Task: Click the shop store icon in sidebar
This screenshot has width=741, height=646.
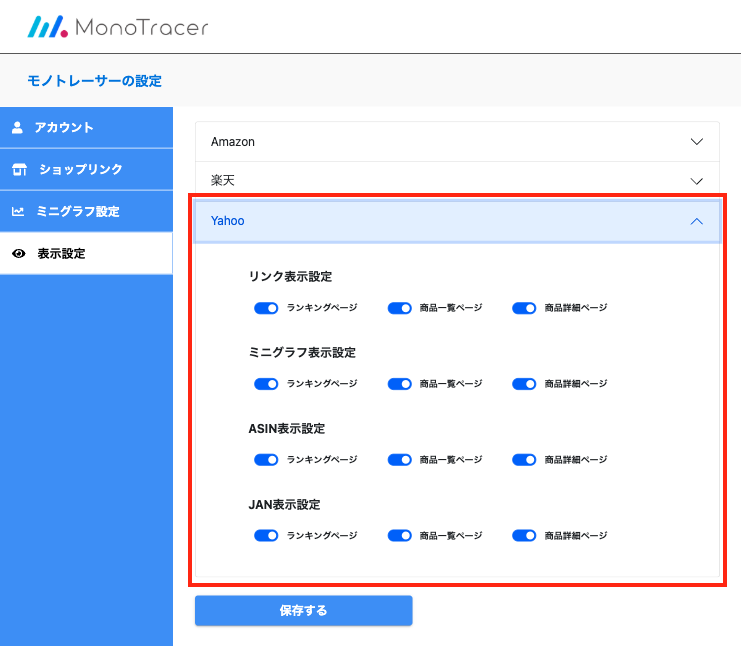Action: 19,170
